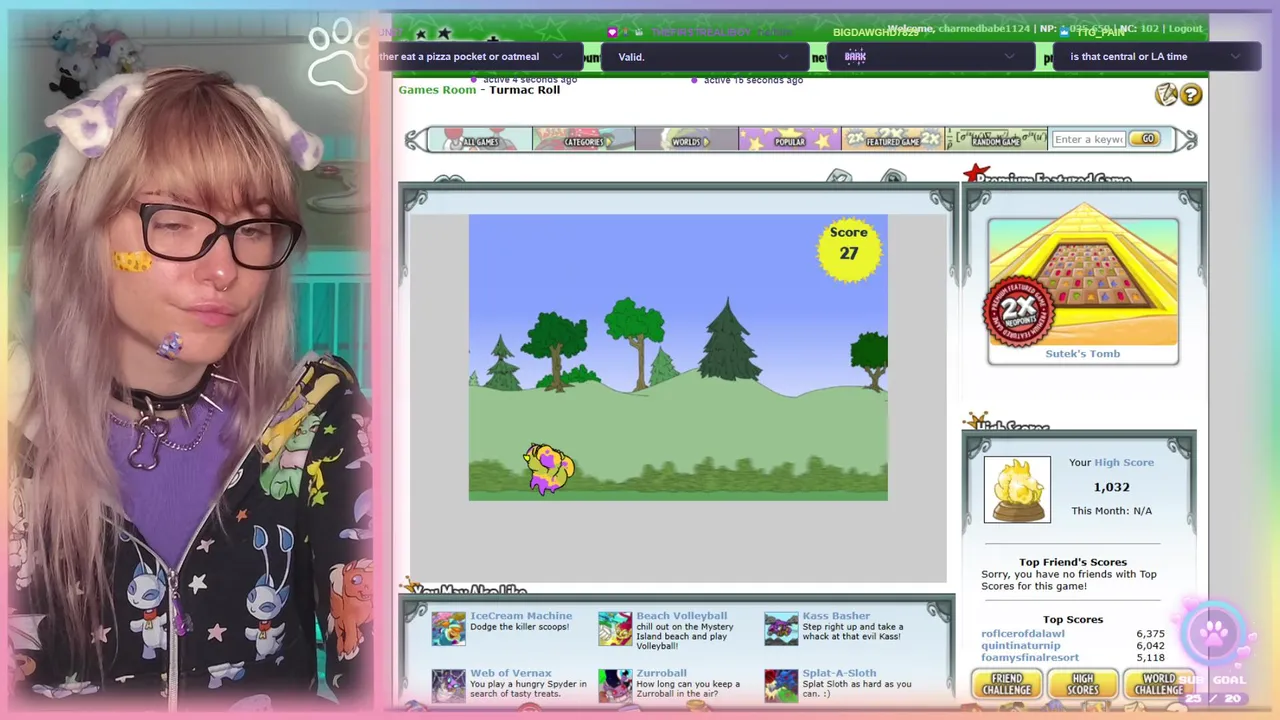This screenshot has width=1280, height=720.
Task: Open the Zurroball game link
Action: tap(661, 673)
